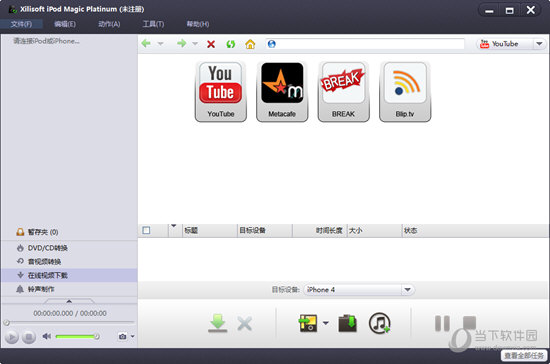Viewport: 550px width, 364px height.
Task: Click the green download arrow button
Action: click(218, 323)
